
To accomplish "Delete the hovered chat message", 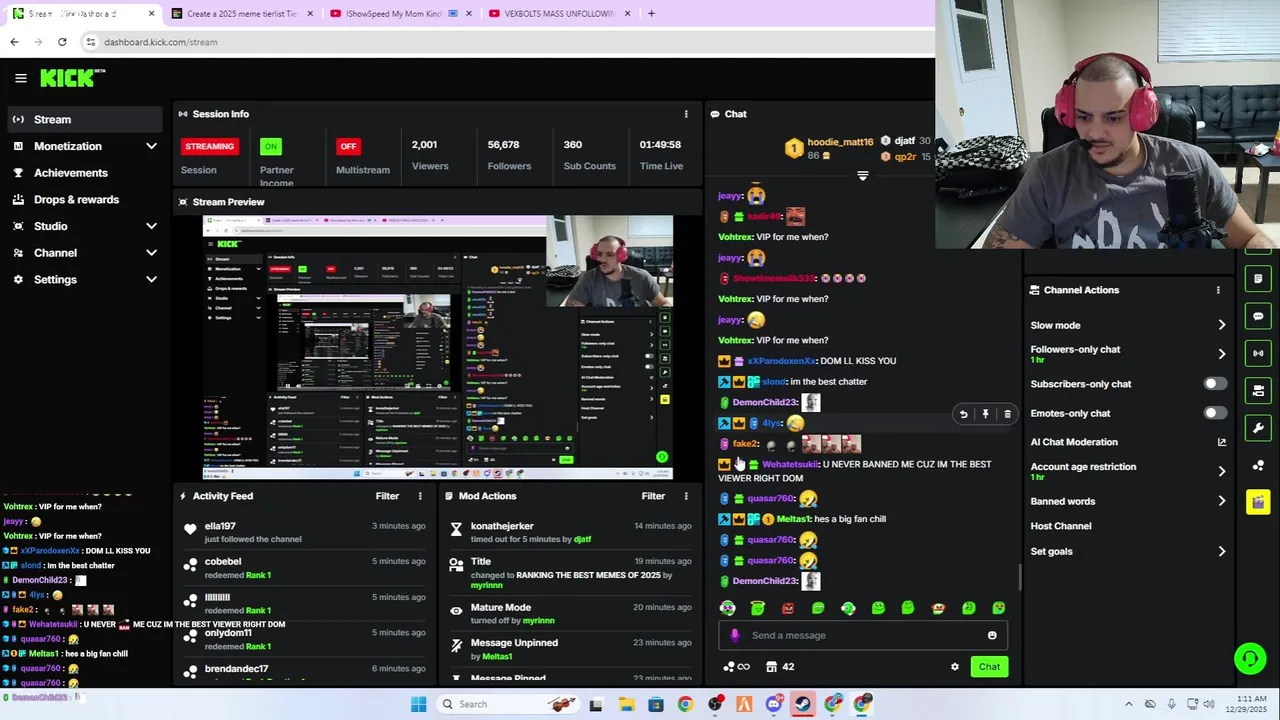I will (1007, 414).
